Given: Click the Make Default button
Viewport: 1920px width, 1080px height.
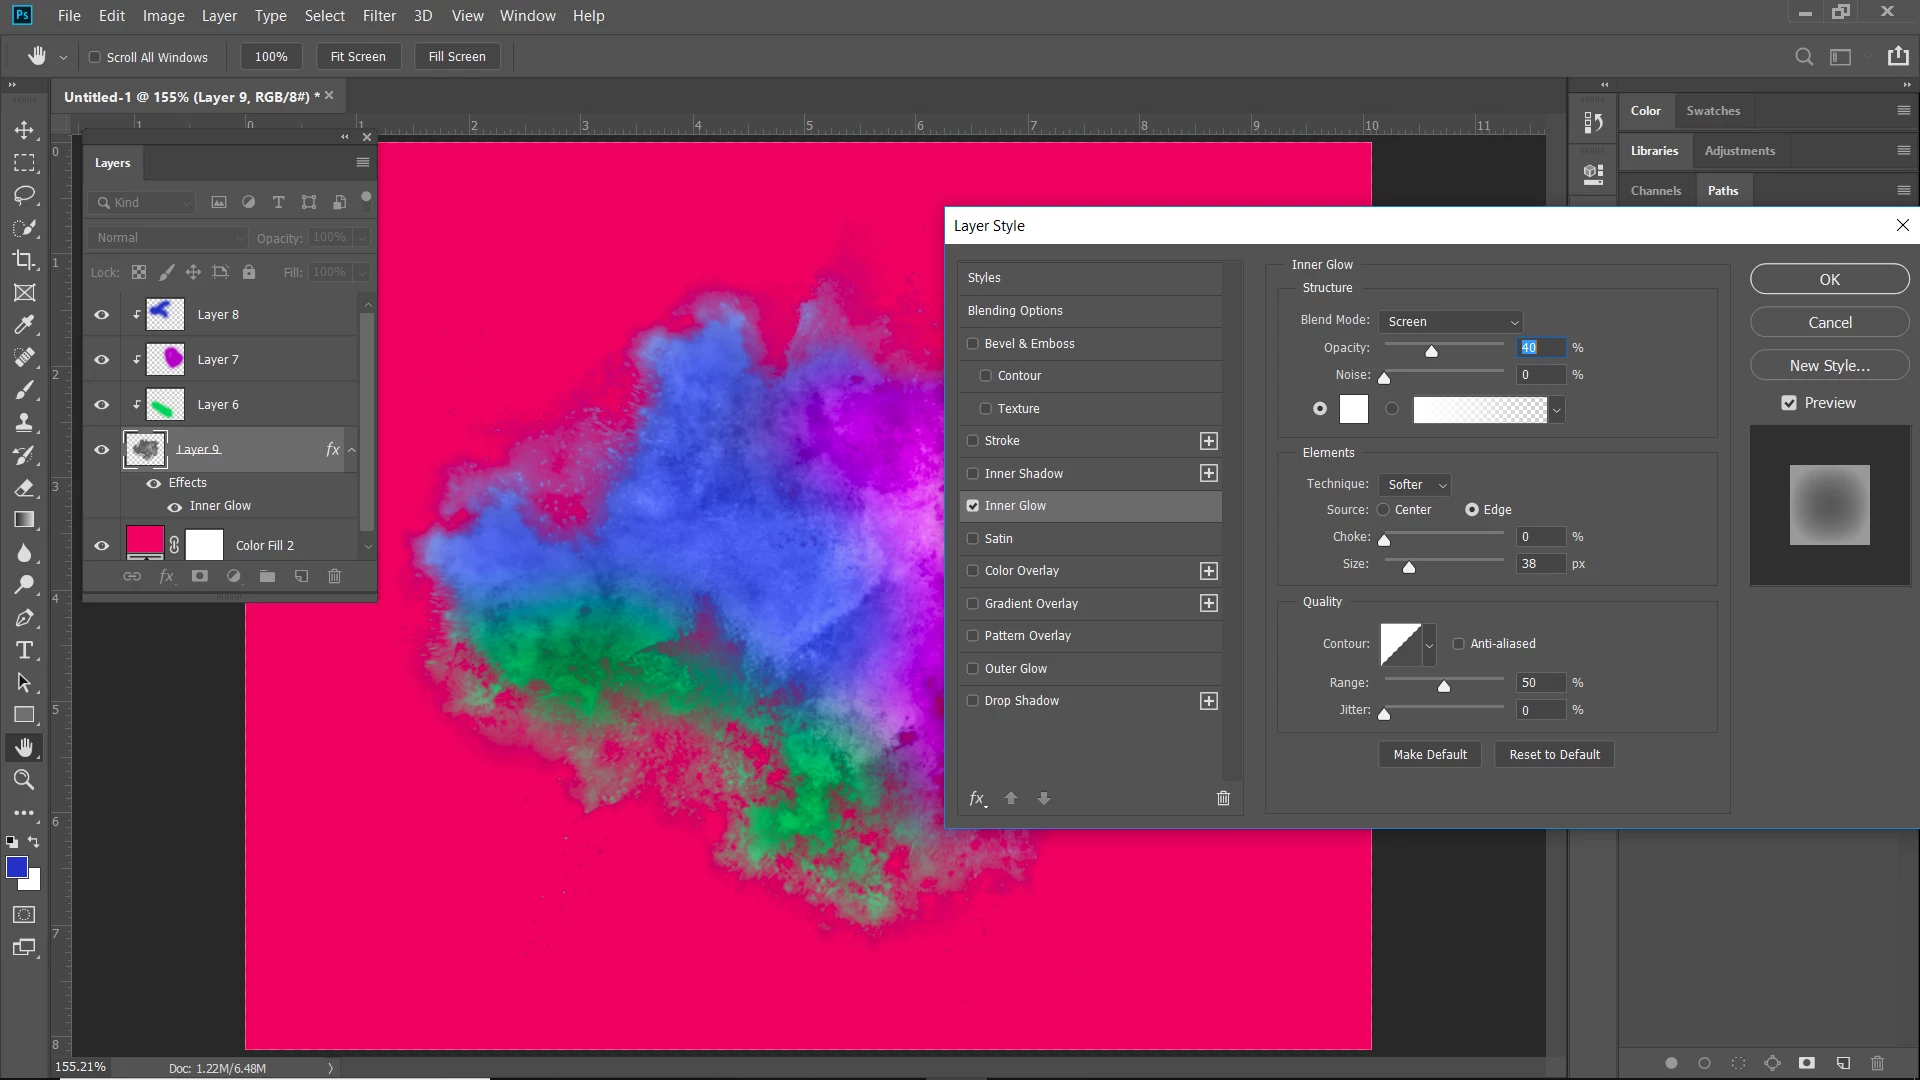Looking at the screenshot, I should tap(1430, 755).
